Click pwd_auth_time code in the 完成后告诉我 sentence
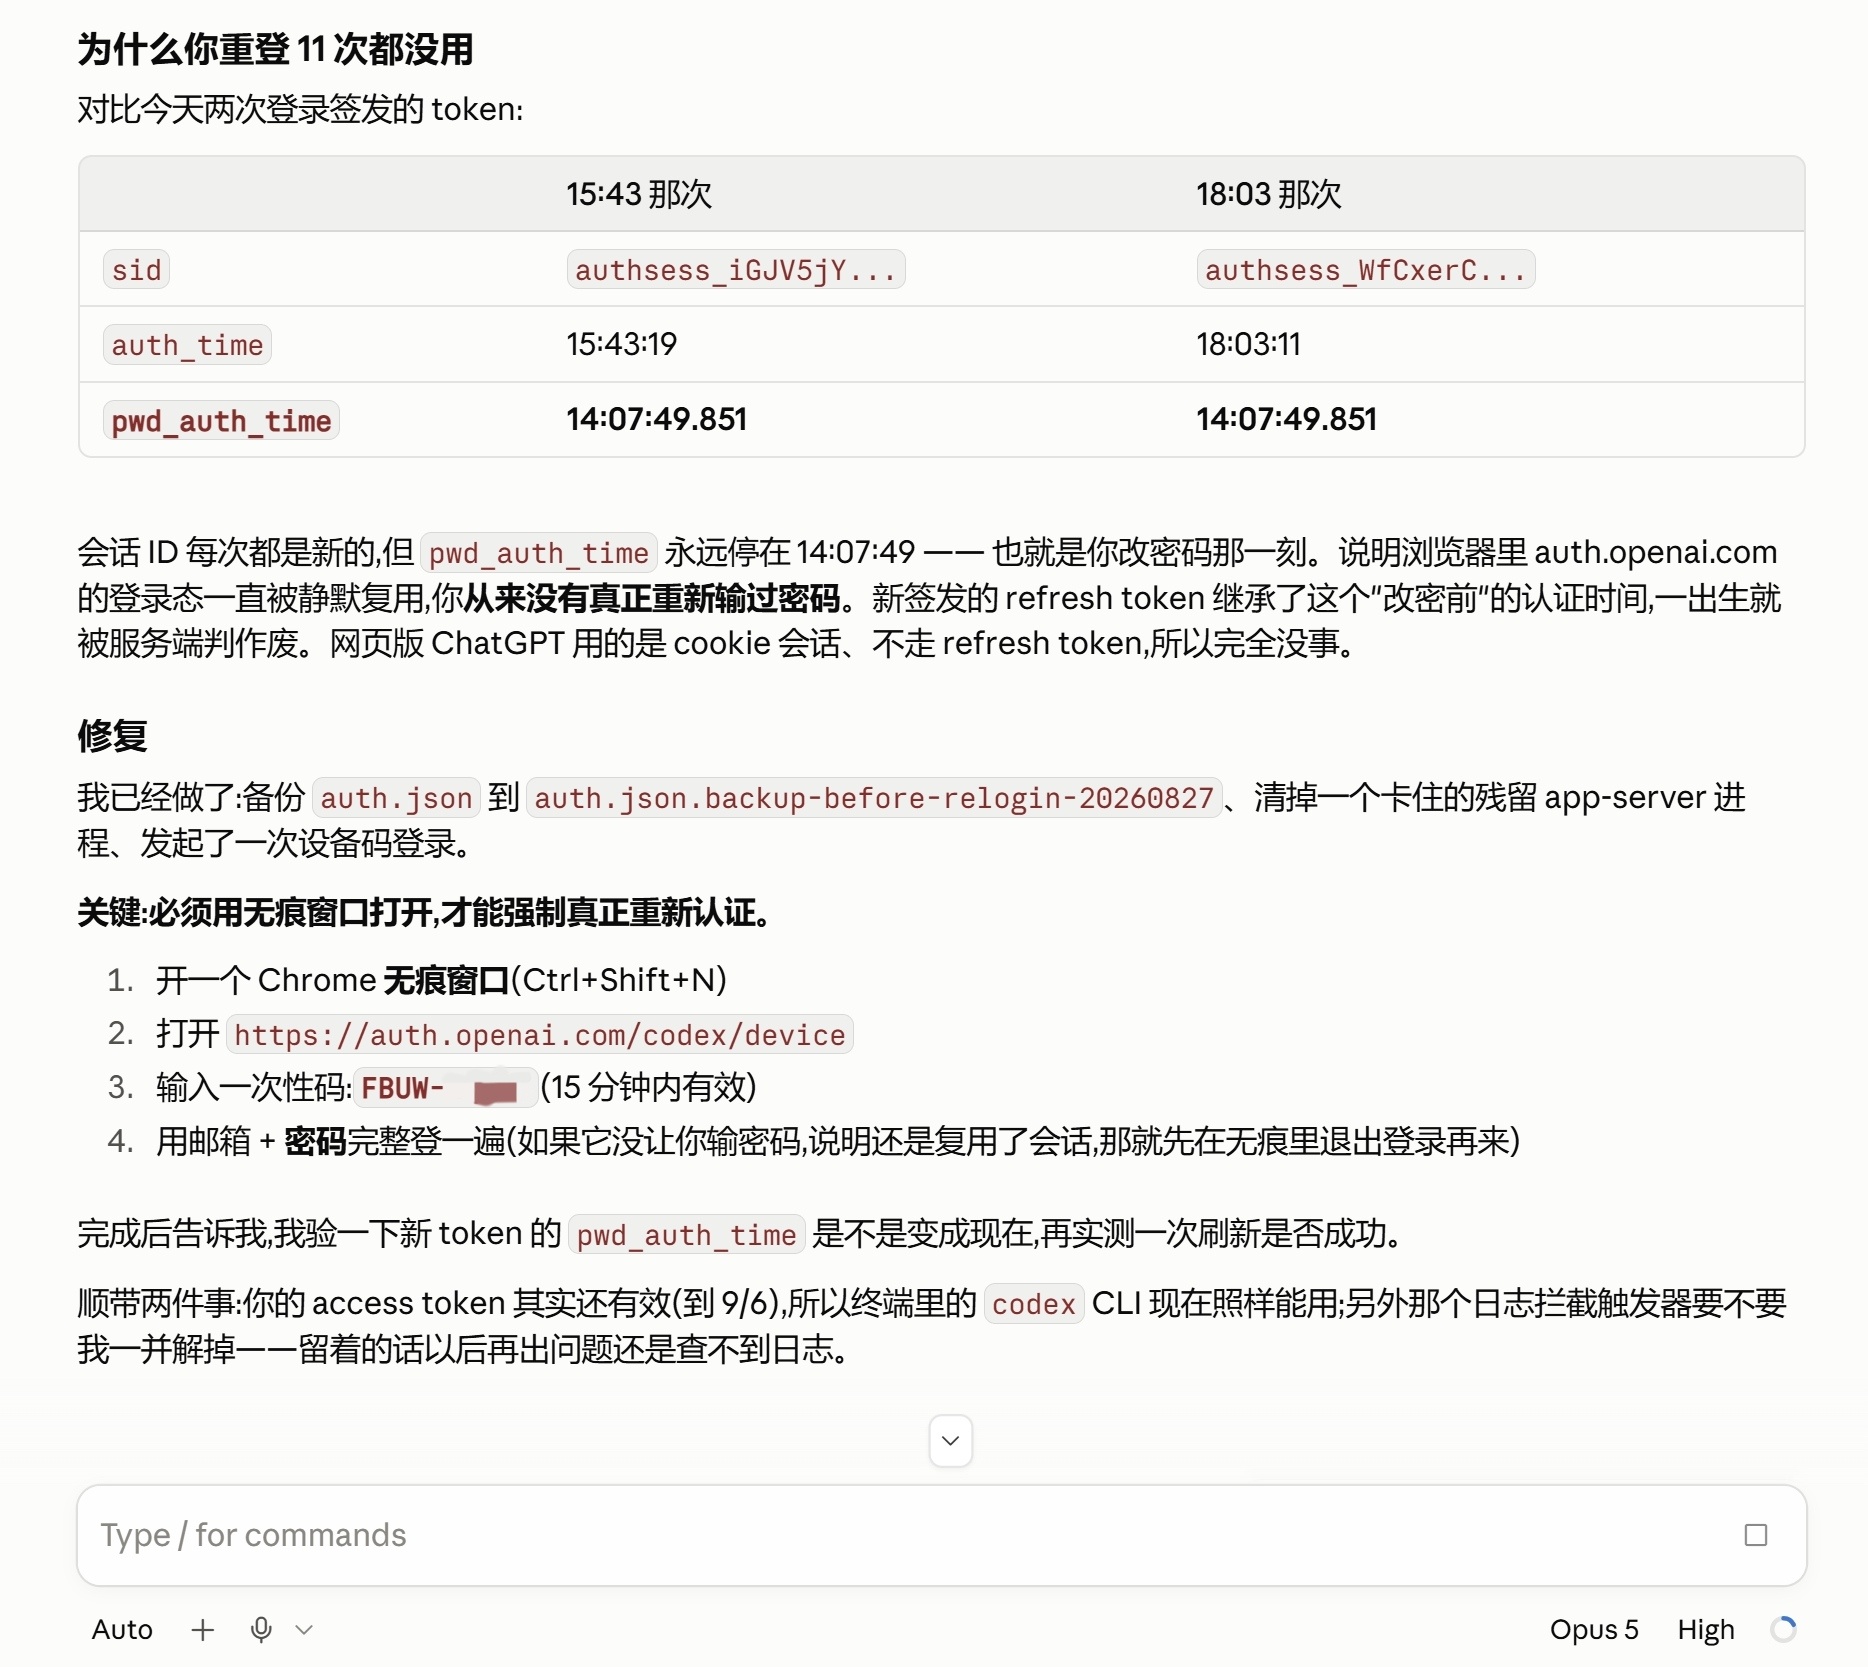1868x1667 pixels. point(686,1235)
